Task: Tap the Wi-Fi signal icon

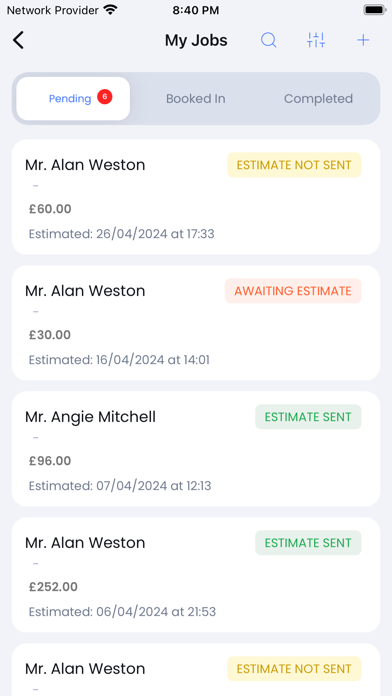Action: [110, 10]
